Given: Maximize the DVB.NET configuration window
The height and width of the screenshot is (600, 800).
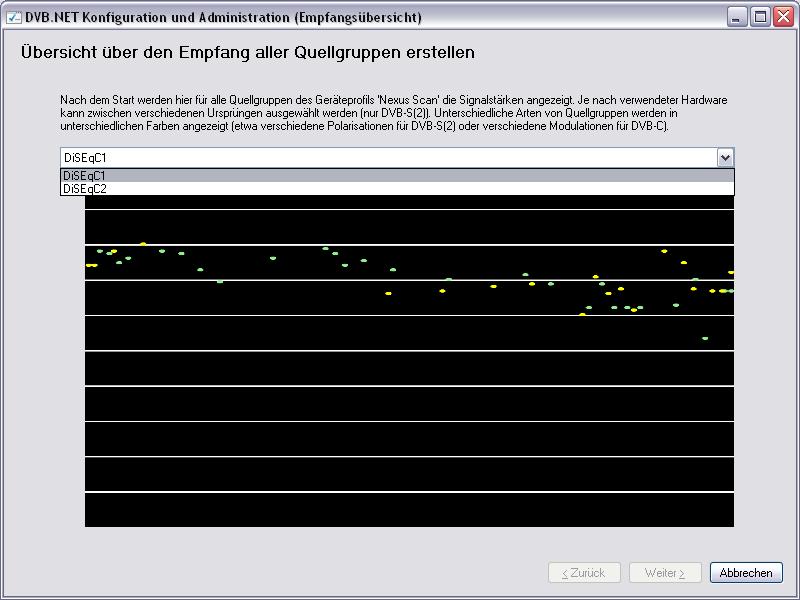Looking at the screenshot, I should (x=760, y=17).
